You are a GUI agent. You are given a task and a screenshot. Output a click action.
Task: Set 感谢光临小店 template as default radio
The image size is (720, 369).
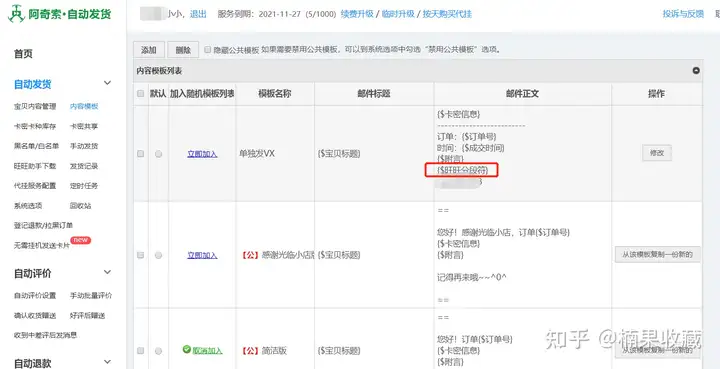158,255
